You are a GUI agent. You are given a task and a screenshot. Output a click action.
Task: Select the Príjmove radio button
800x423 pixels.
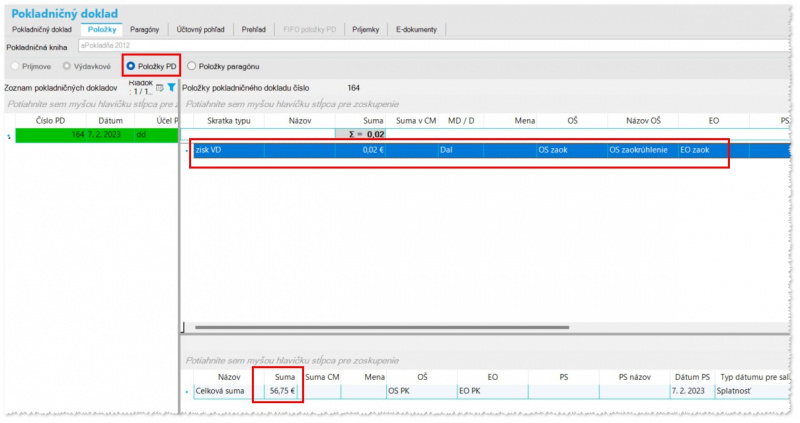[15, 66]
